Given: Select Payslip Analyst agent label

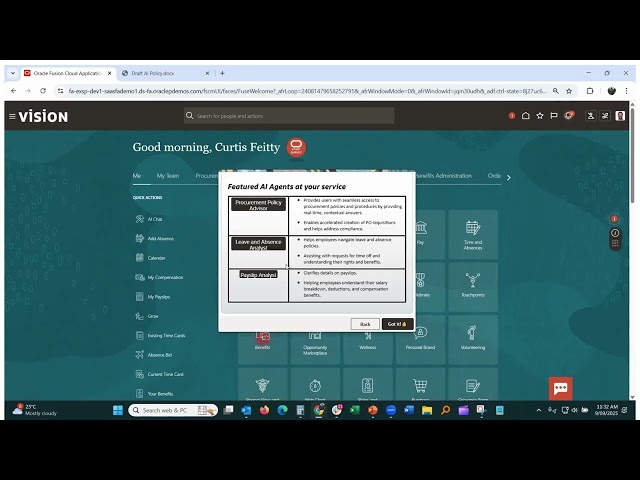Looking at the screenshot, I should tap(258, 275).
